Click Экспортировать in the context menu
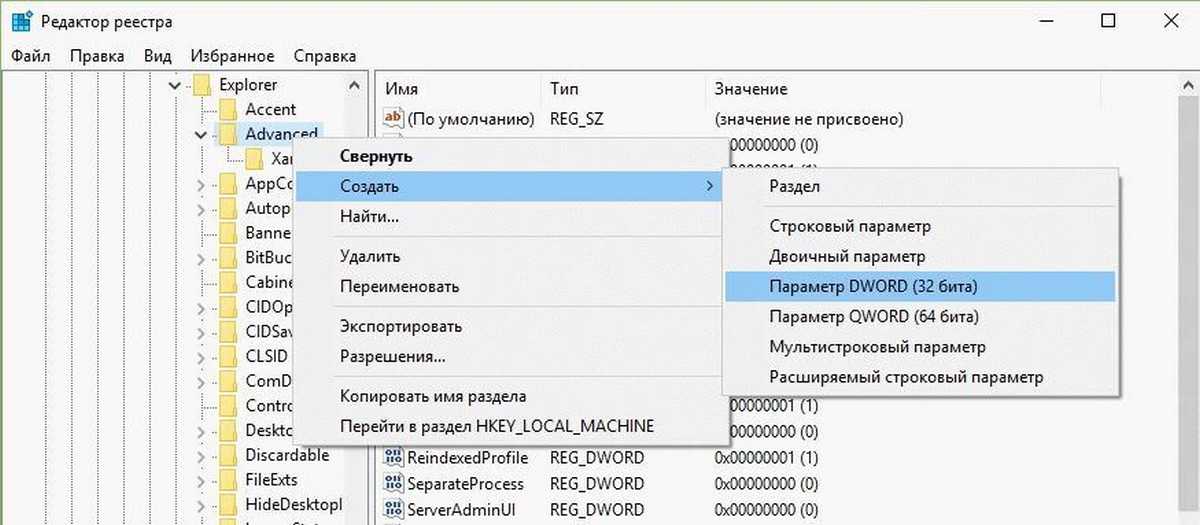Image resolution: width=1200 pixels, height=525 pixels. coord(400,327)
